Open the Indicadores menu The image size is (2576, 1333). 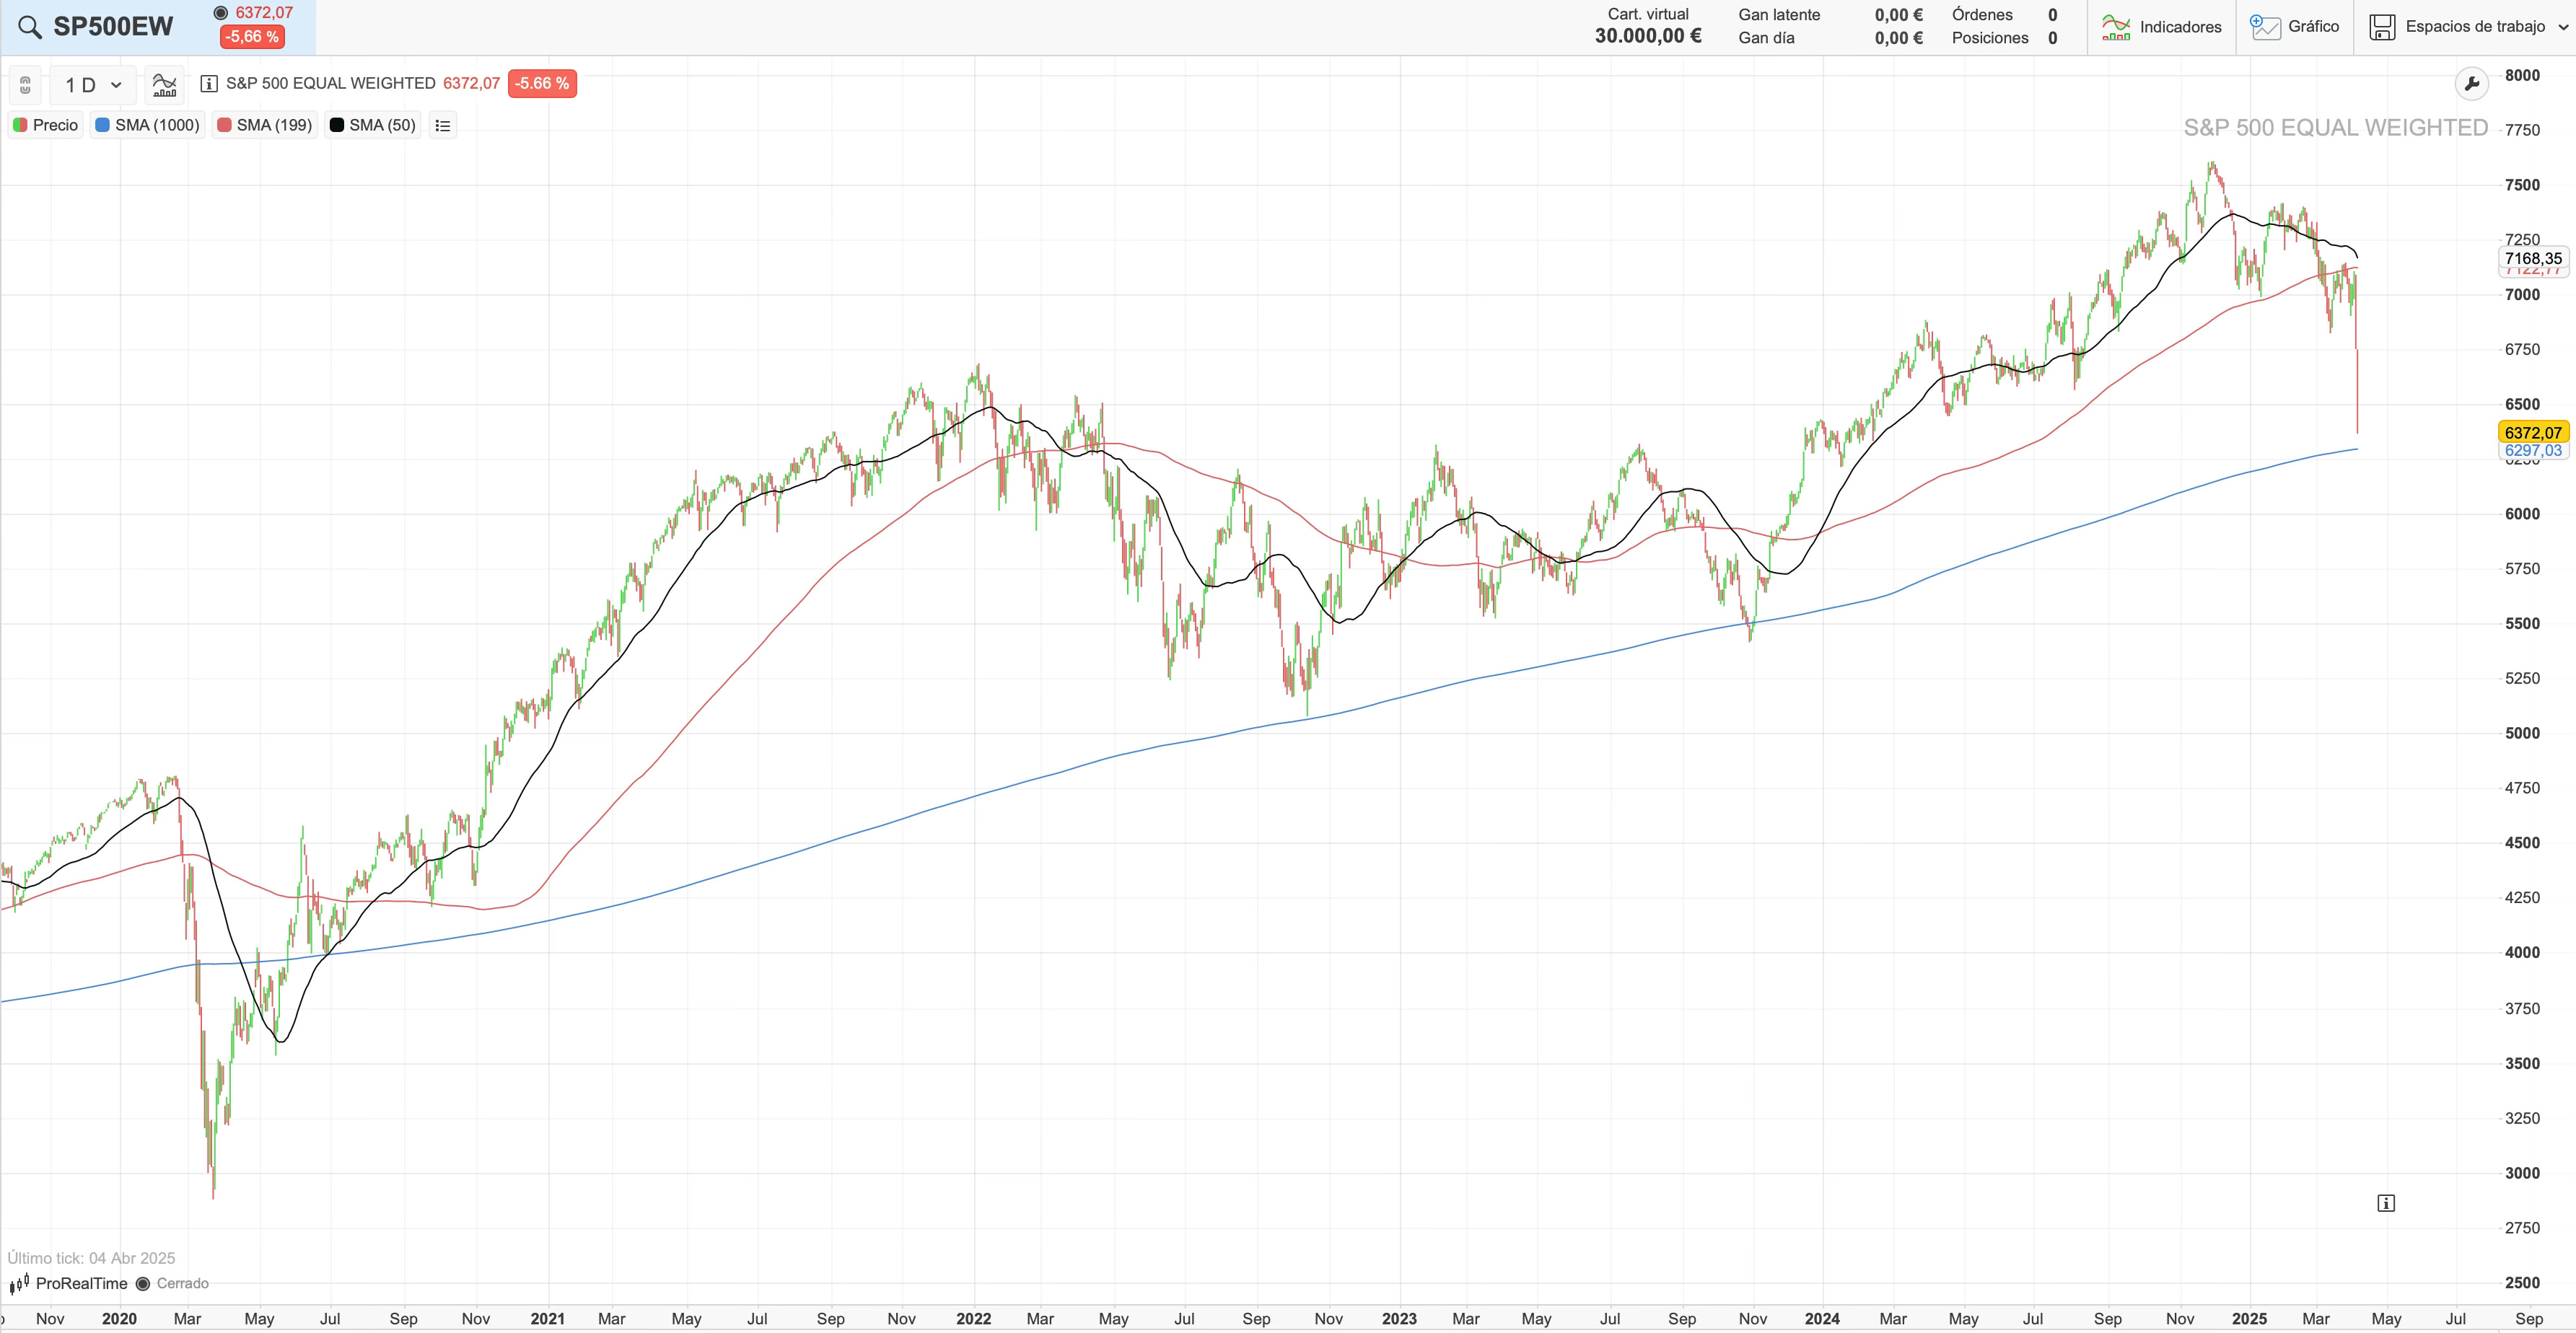(2162, 27)
